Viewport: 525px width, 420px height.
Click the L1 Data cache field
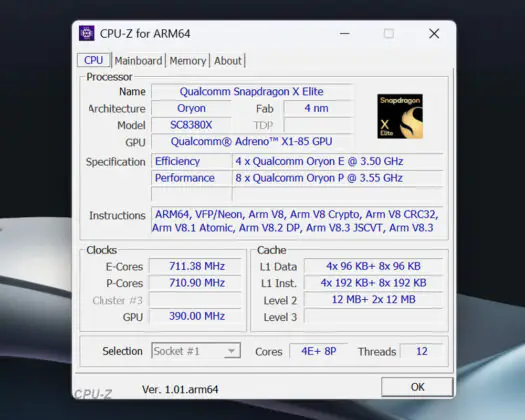373,266
